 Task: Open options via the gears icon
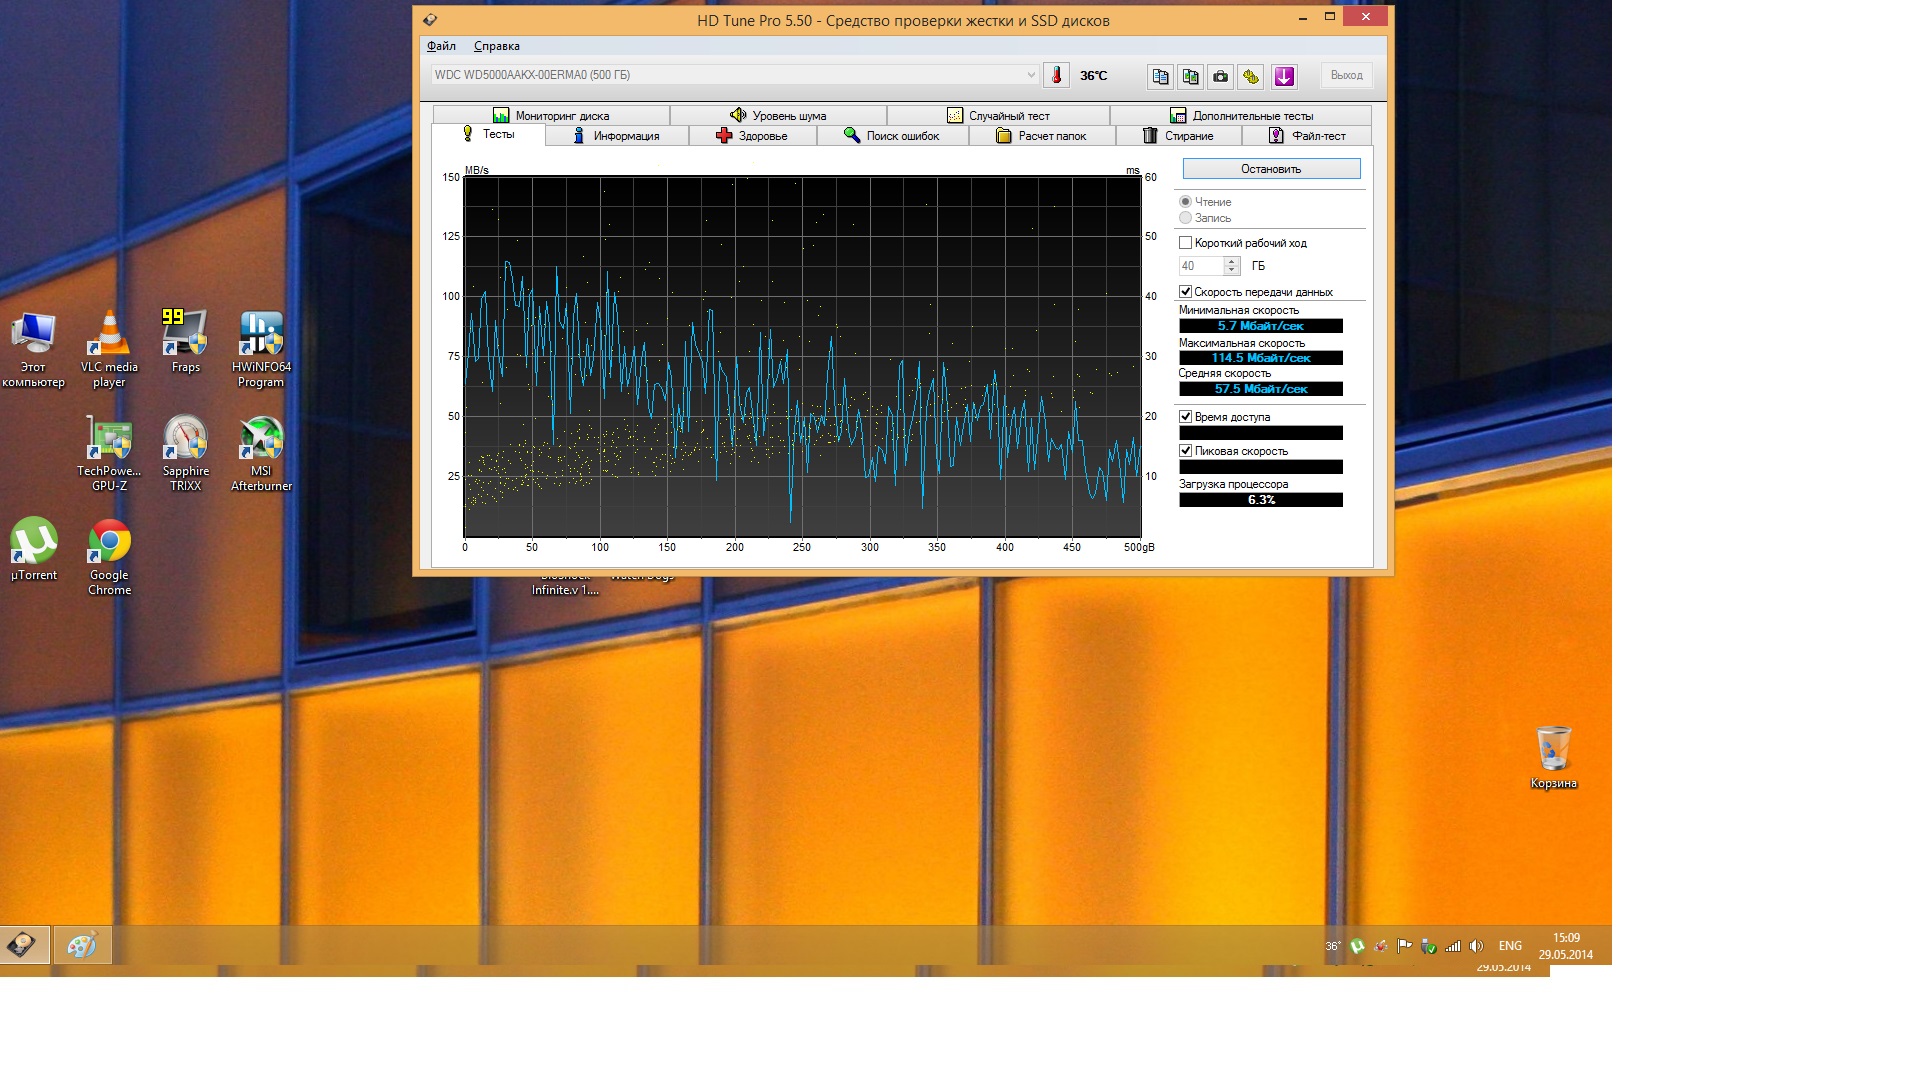coord(1250,76)
